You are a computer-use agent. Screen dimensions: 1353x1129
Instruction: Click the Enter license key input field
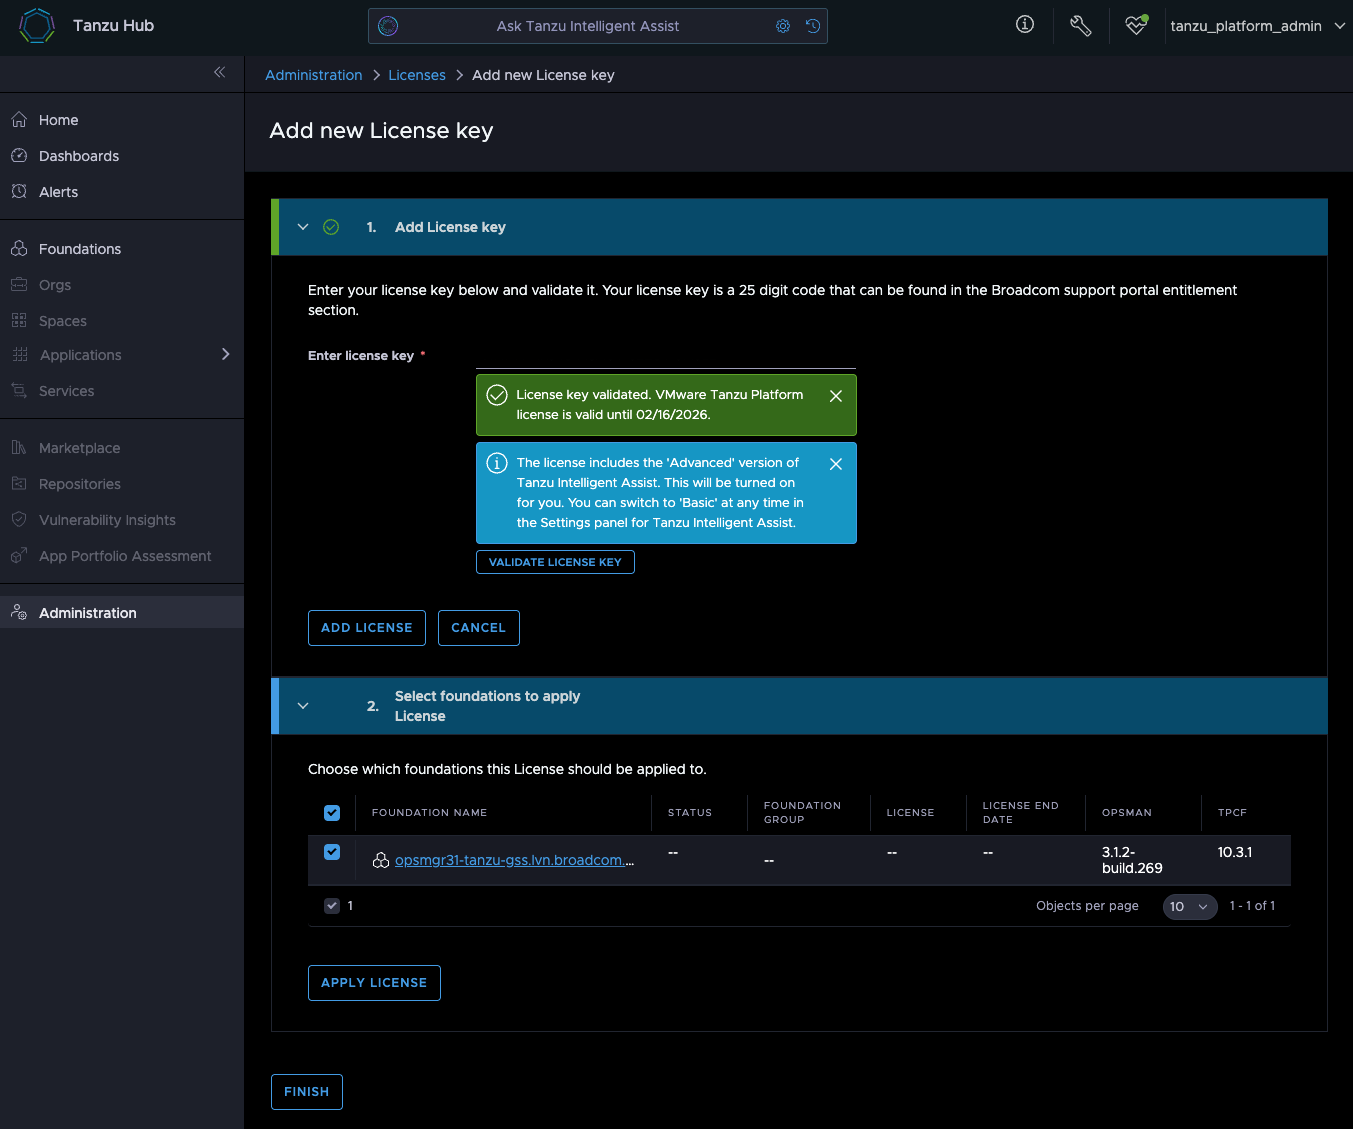click(x=665, y=356)
